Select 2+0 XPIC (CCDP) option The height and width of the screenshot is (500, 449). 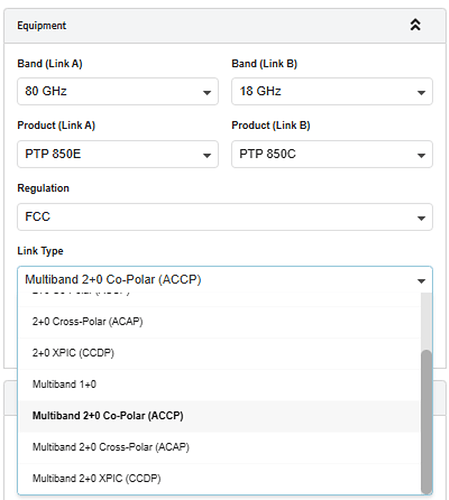point(219,353)
